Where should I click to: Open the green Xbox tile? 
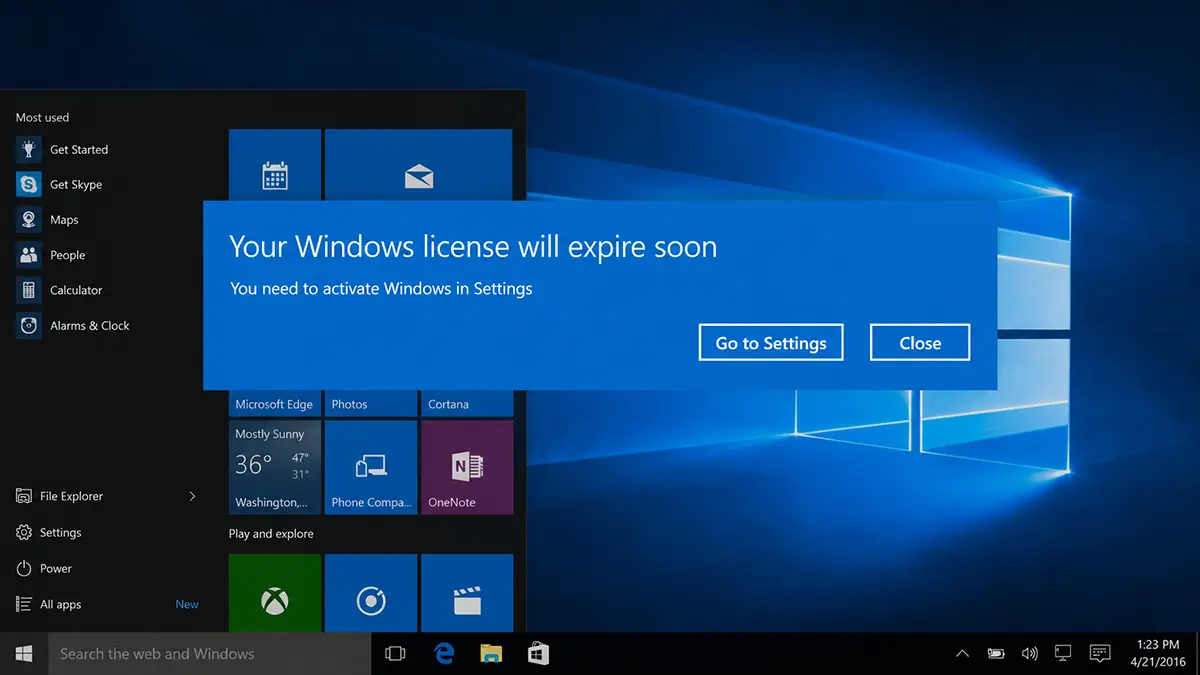275,593
